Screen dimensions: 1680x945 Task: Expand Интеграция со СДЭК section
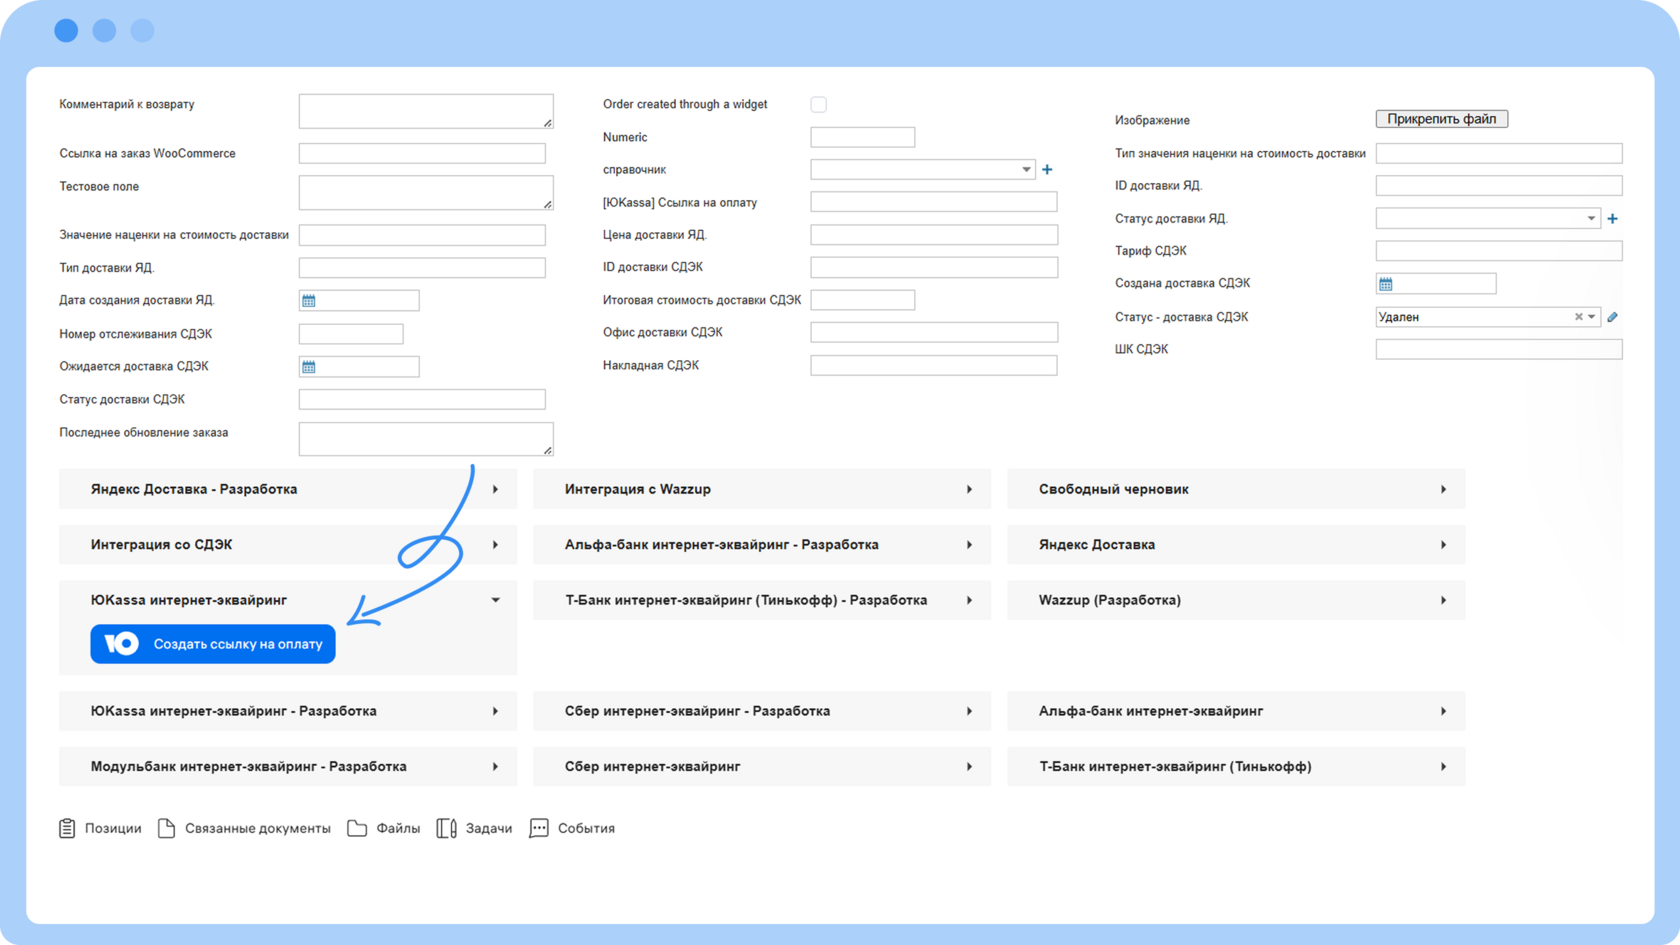288,545
